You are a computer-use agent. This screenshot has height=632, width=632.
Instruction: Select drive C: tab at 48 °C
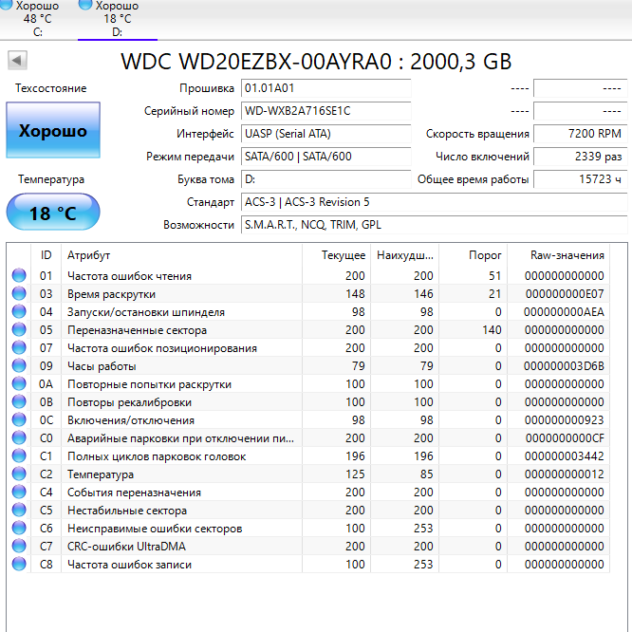[37, 19]
